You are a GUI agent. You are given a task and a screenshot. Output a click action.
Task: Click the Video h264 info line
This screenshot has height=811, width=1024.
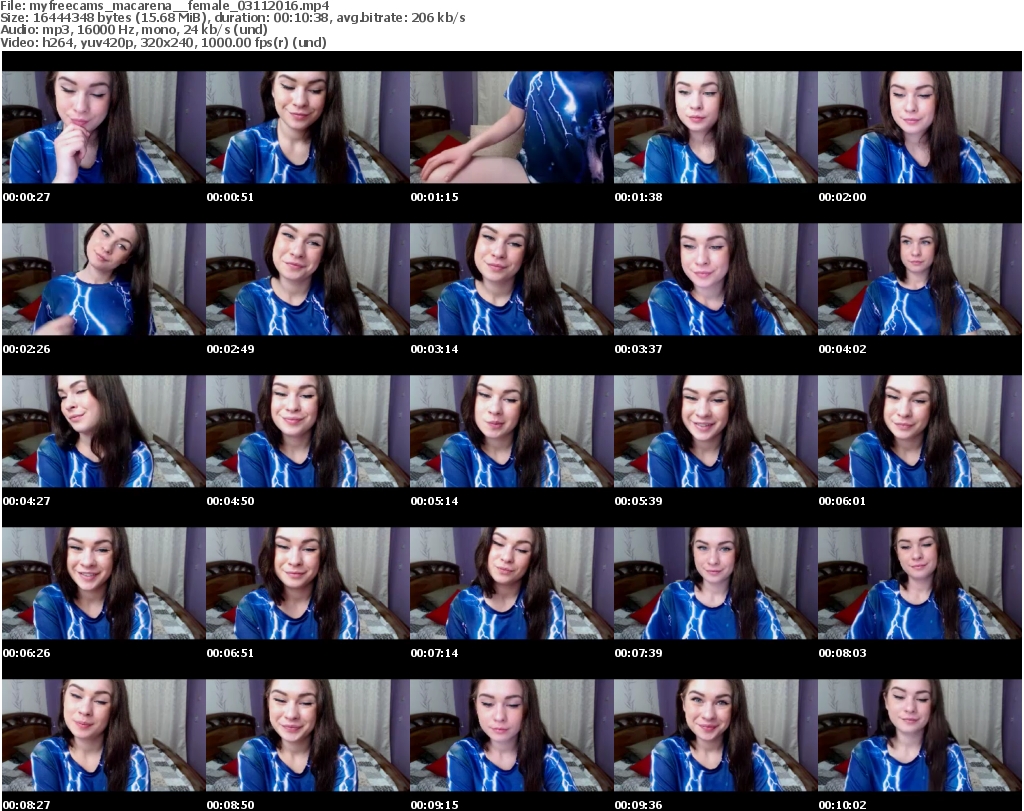pos(163,42)
